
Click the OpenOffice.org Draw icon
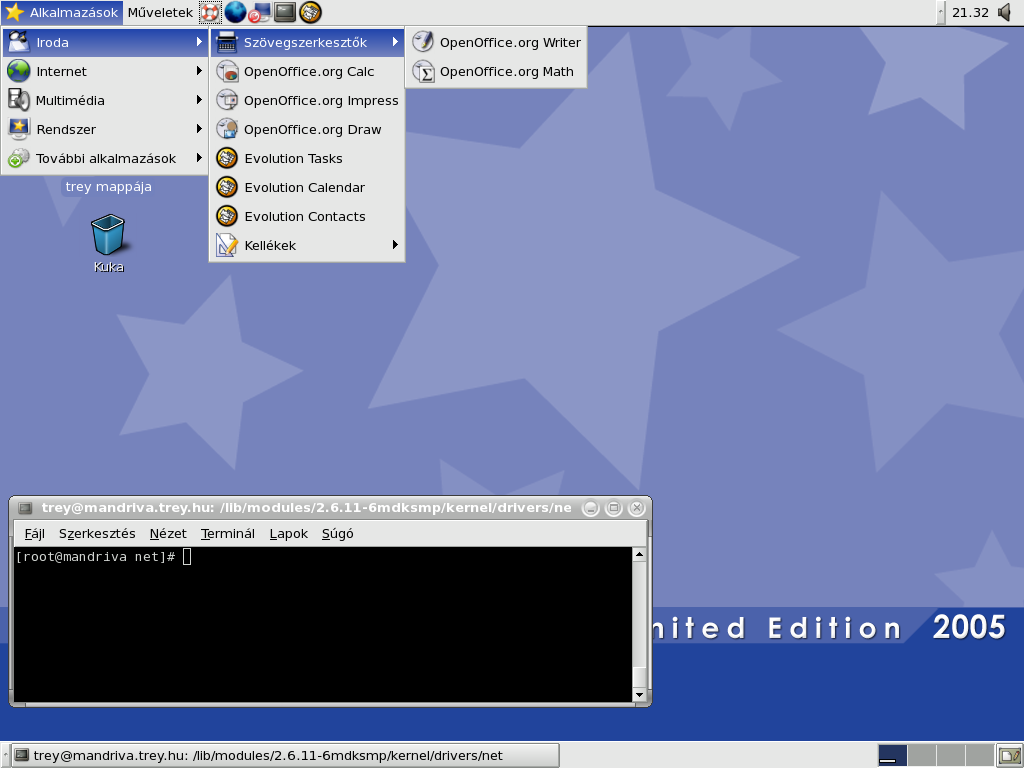tap(227, 129)
